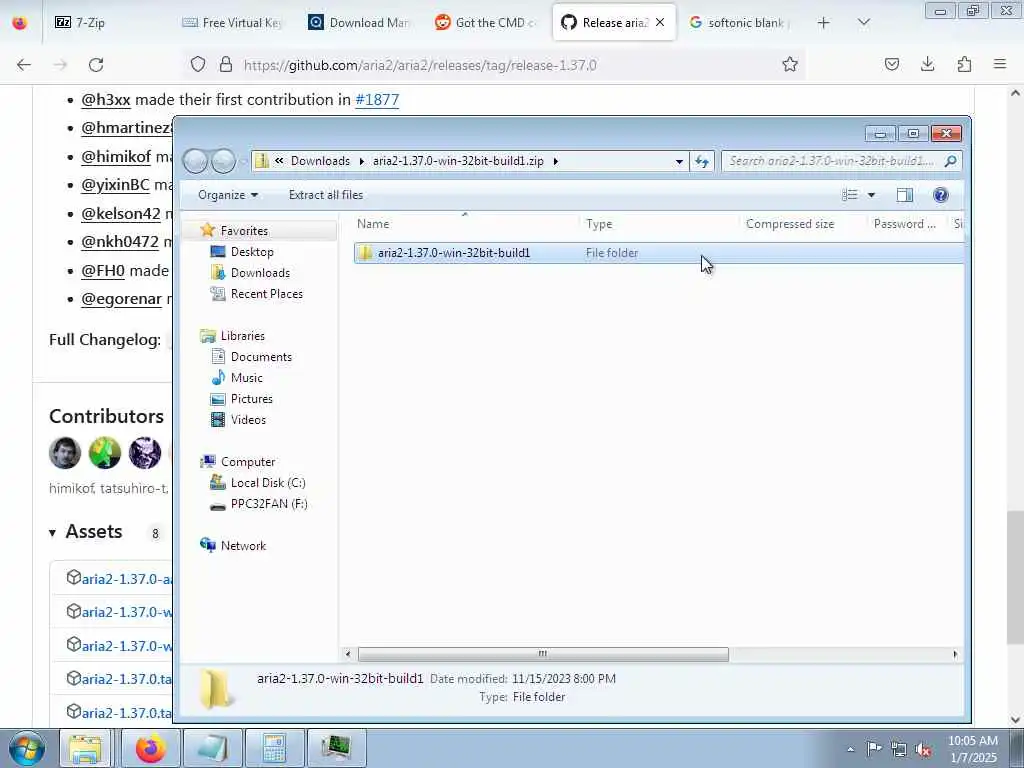This screenshot has height=768, width=1024.
Task: Select Downloads in navigation pane
Action: [x=260, y=272]
